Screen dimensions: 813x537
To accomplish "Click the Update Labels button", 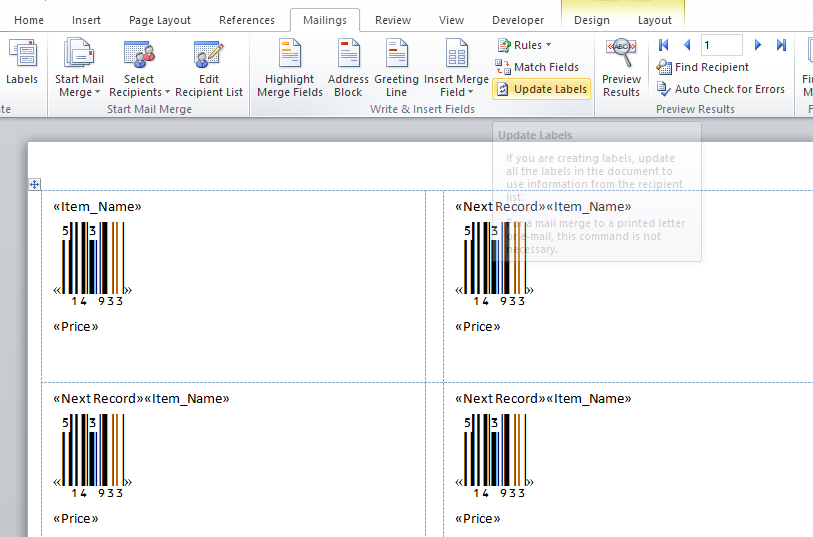I will tap(541, 89).
